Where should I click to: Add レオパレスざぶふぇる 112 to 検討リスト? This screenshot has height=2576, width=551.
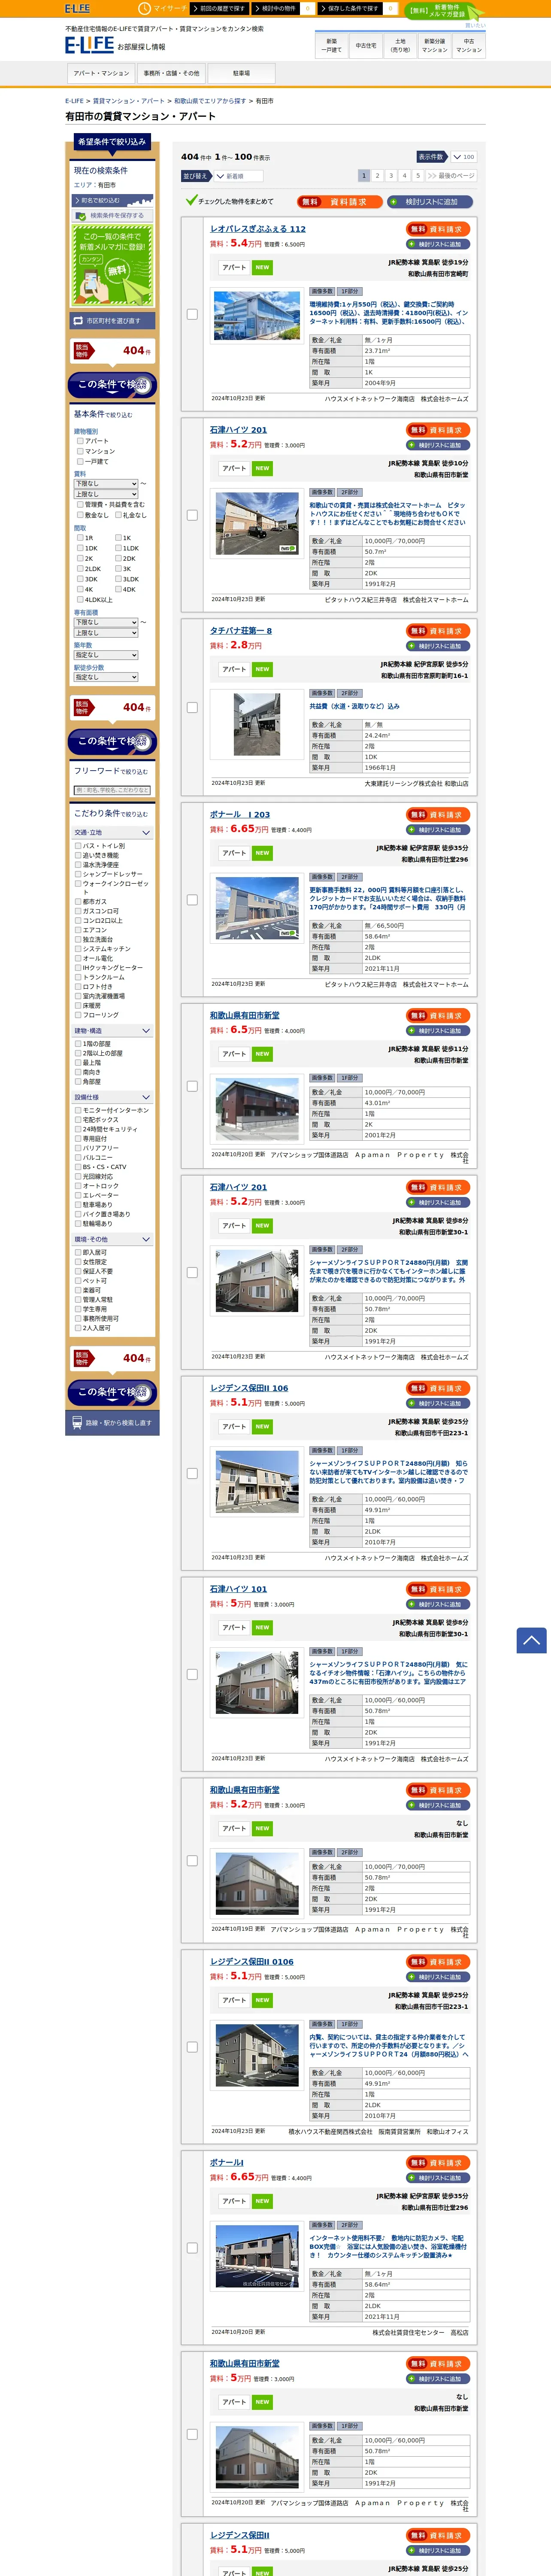[x=438, y=244]
